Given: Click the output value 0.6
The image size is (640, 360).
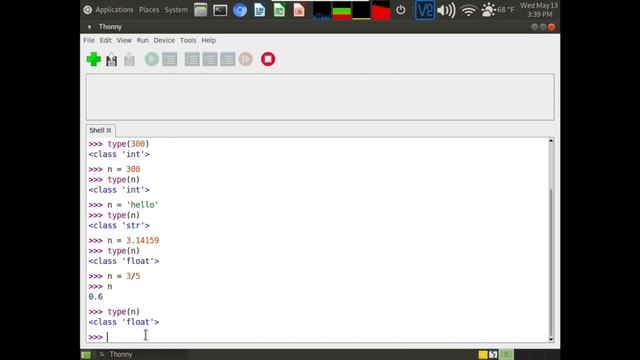Looking at the screenshot, I should 96,297.
